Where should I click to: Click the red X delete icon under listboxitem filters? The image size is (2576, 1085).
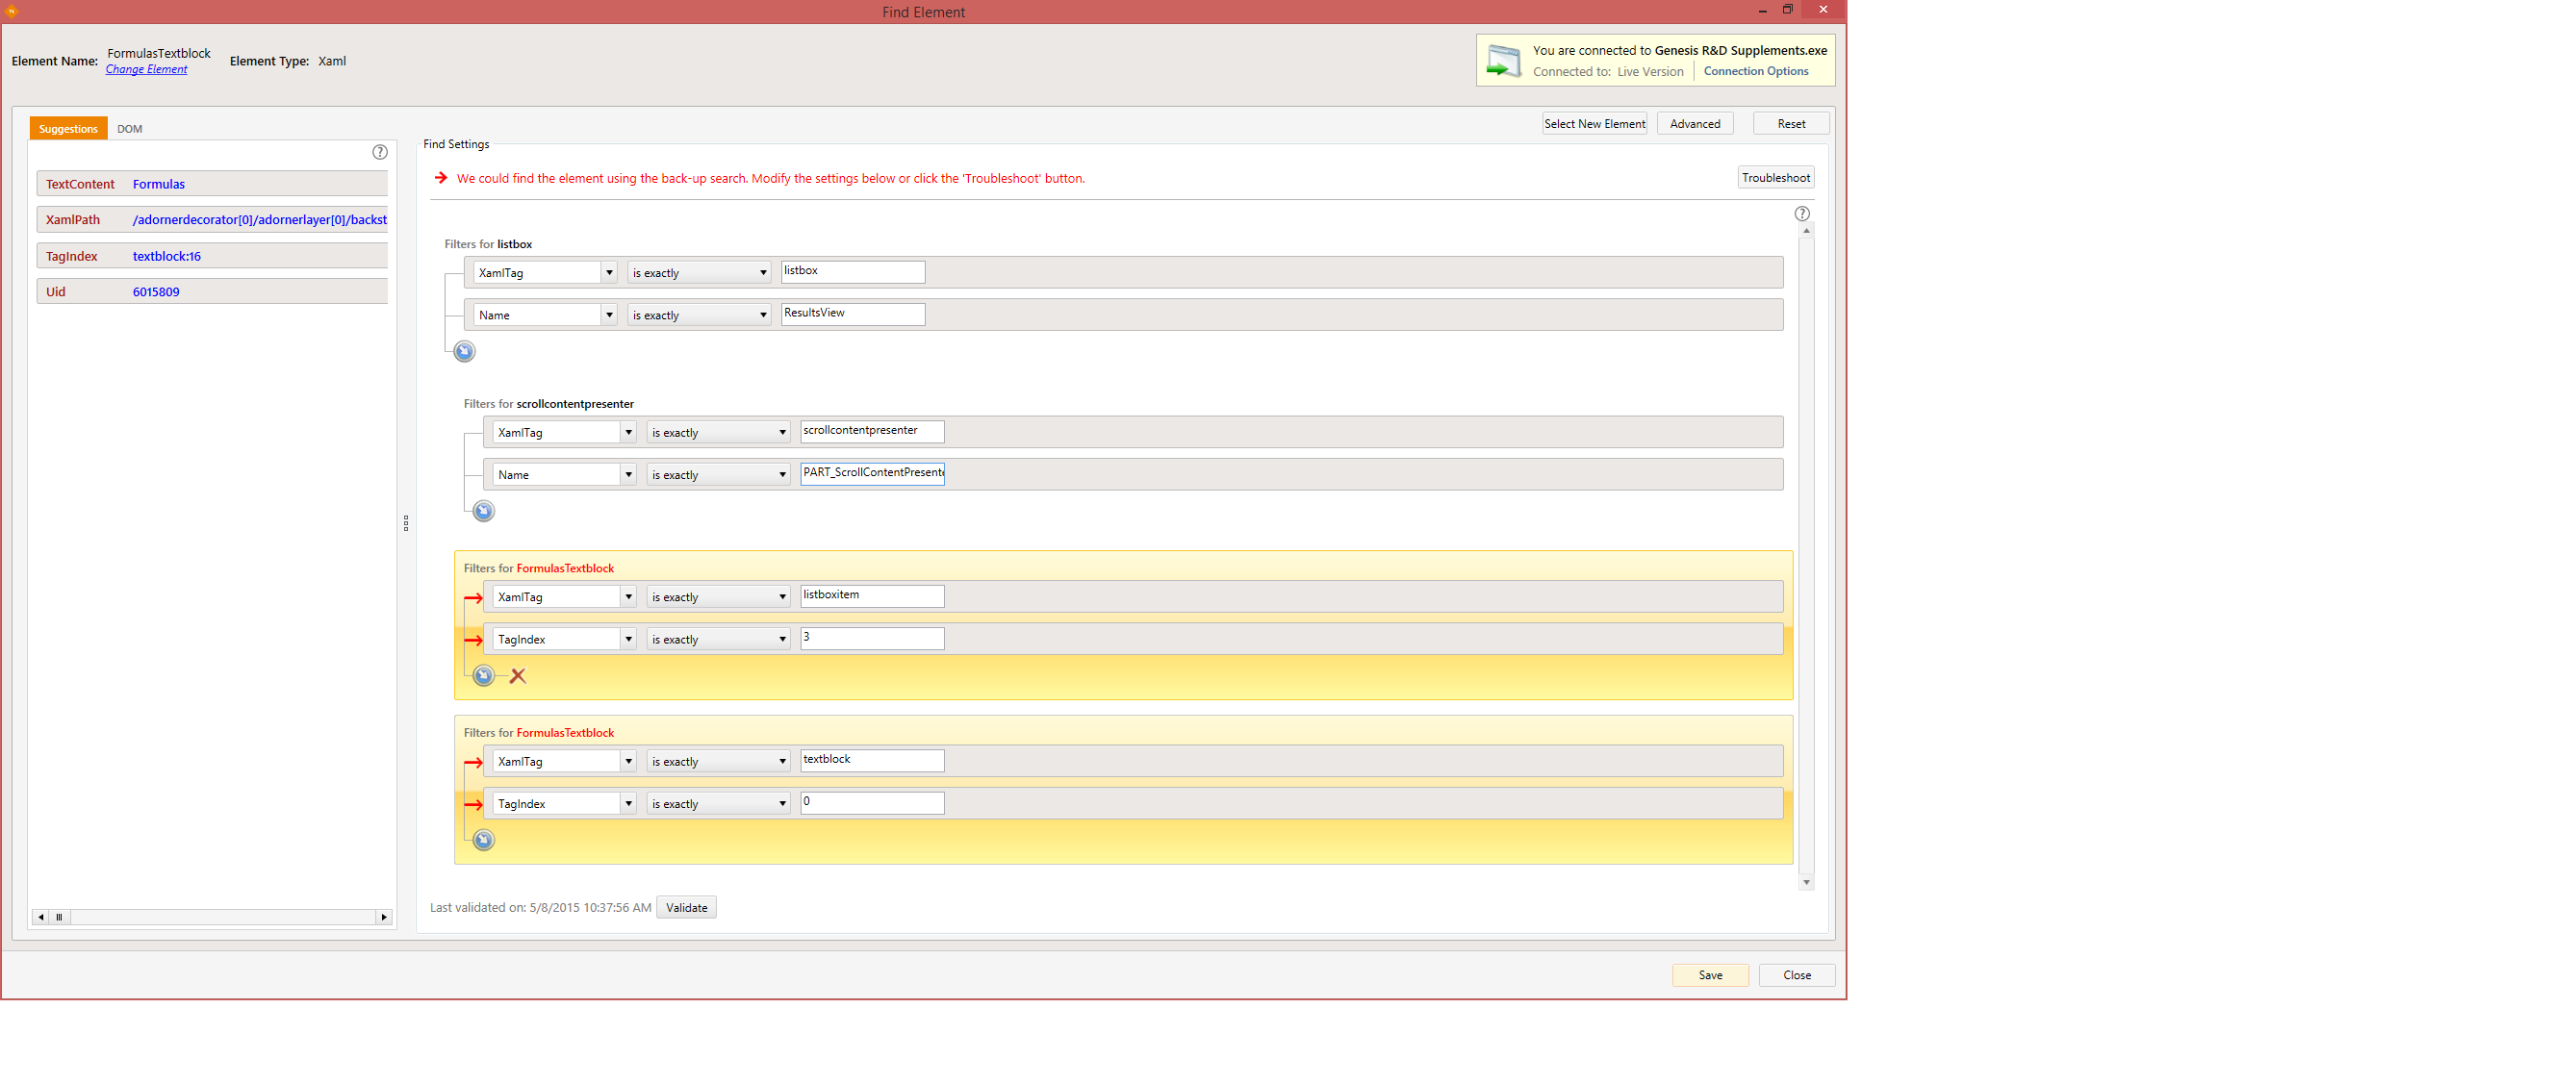click(x=517, y=676)
